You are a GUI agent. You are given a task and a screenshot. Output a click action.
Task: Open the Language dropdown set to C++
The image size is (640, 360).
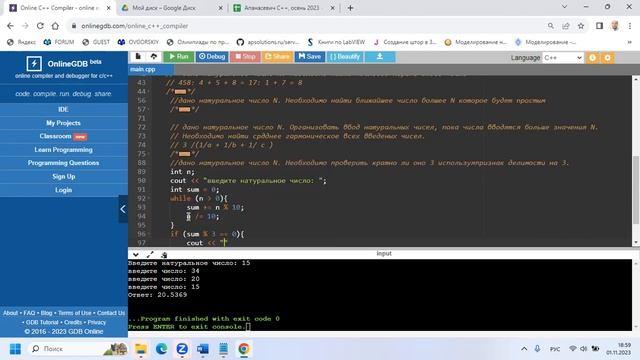coord(563,58)
